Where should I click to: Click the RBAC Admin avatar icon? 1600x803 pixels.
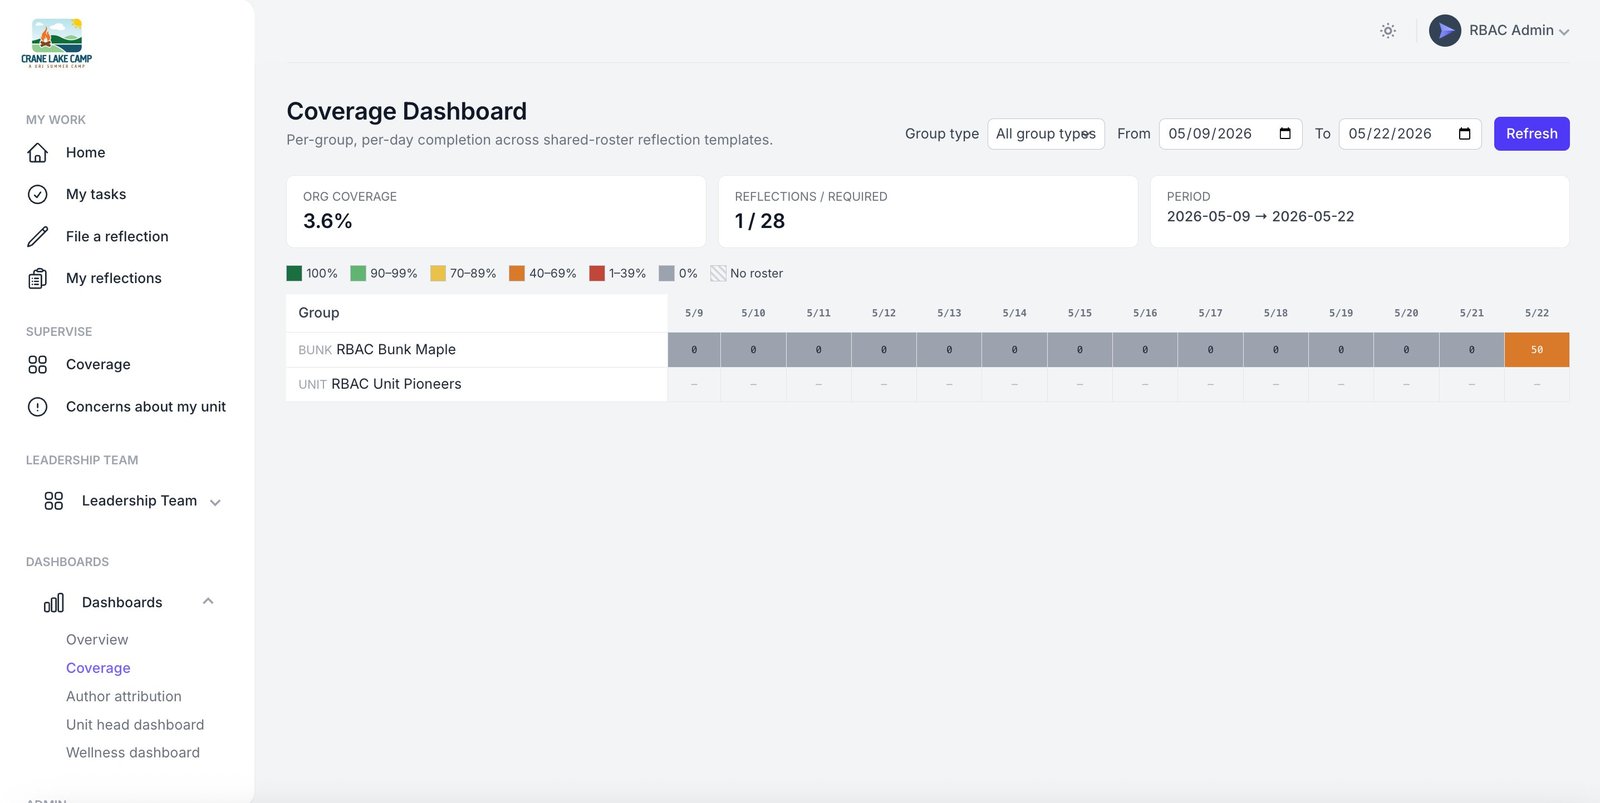click(x=1445, y=31)
